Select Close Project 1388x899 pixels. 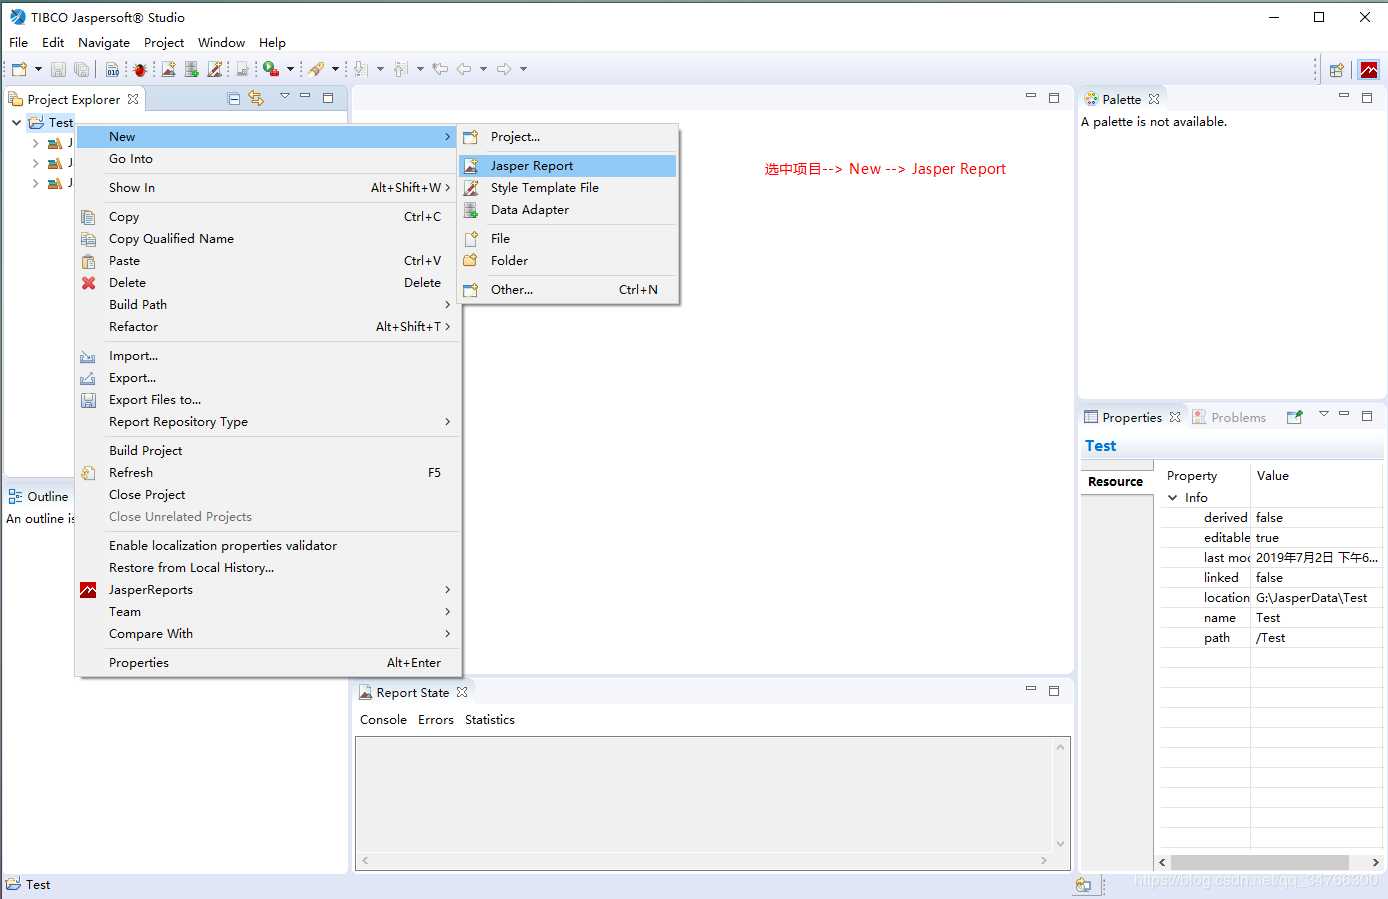(268, 494)
